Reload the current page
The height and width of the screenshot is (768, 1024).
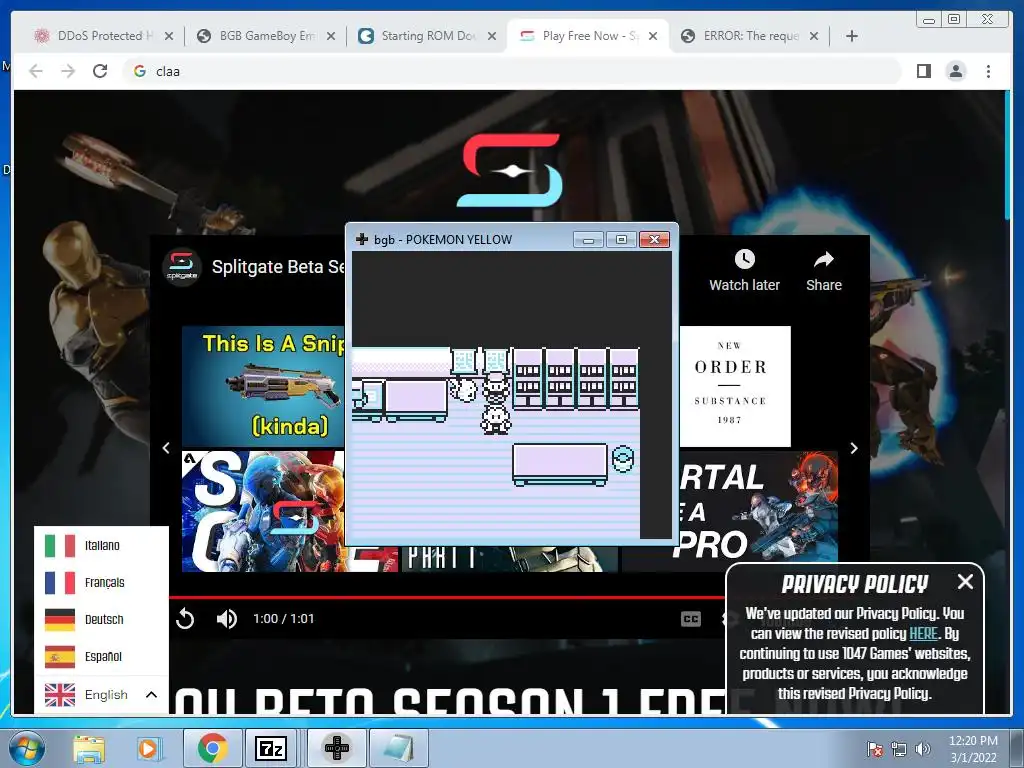coord(100,71)
